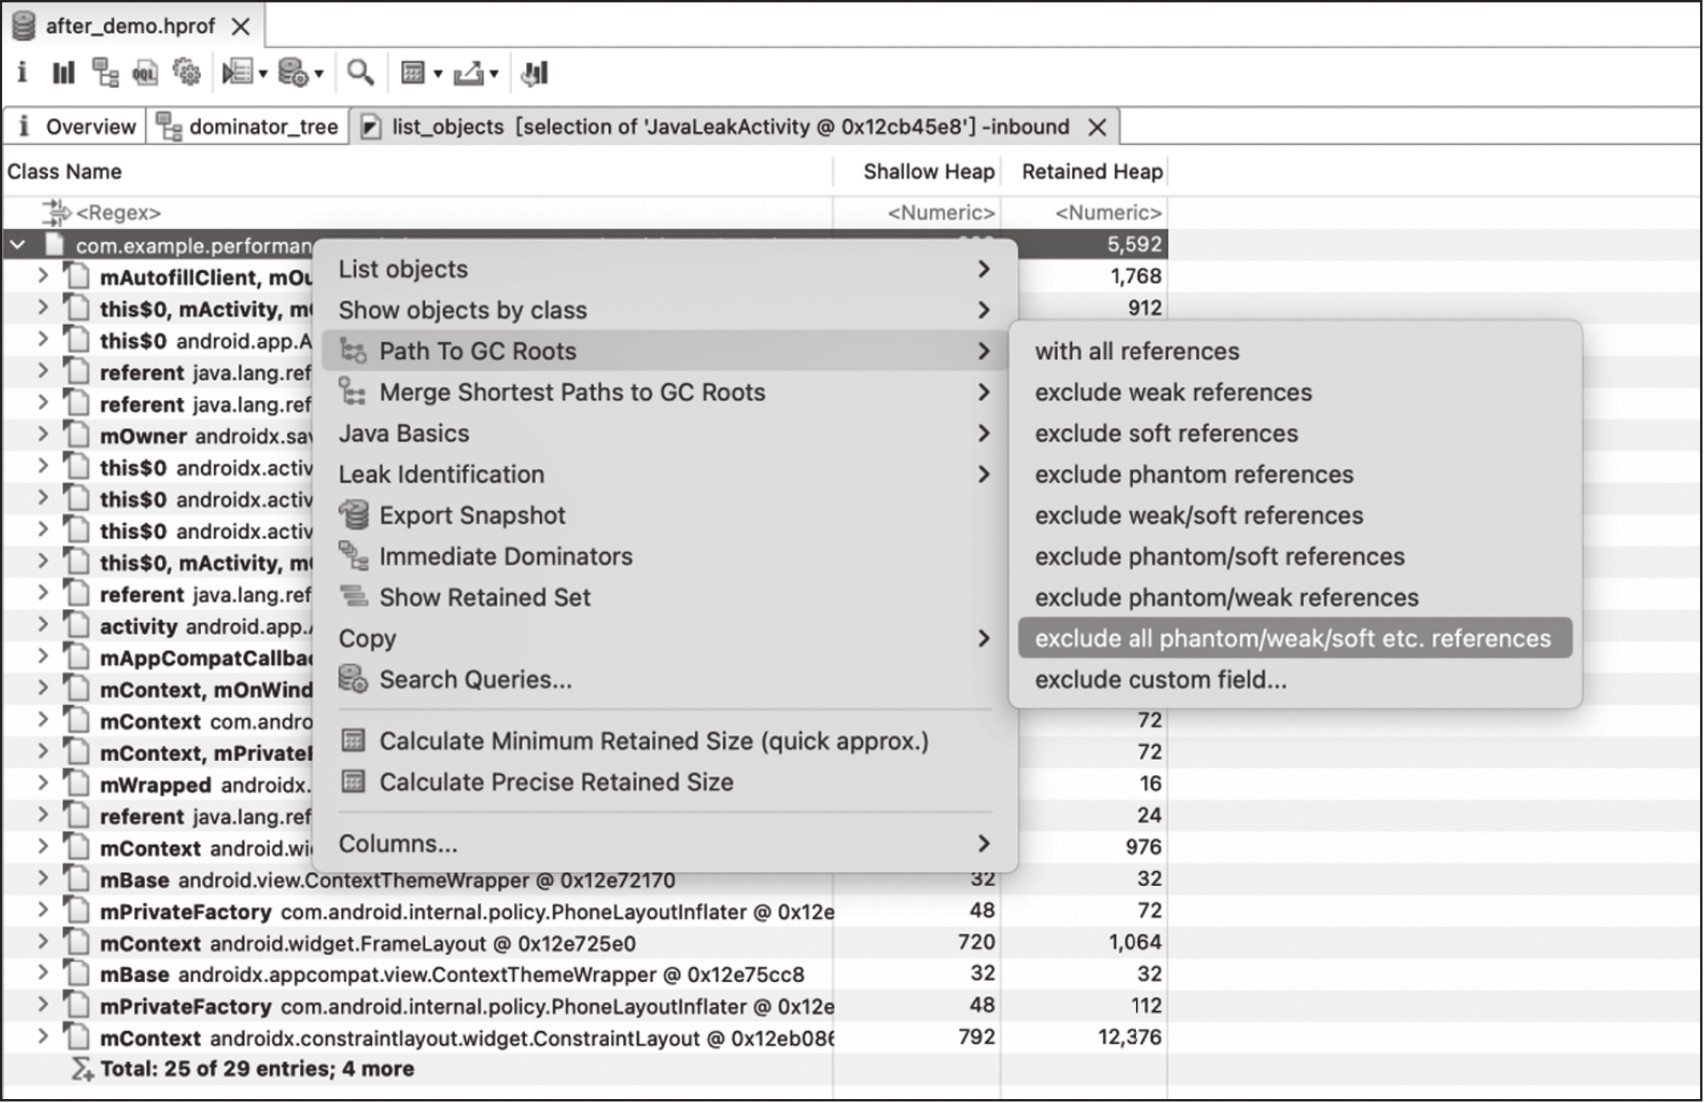Click the Search Queries icon
The width and height of the screenshot is (1704, 1103).
pos(353,679)
